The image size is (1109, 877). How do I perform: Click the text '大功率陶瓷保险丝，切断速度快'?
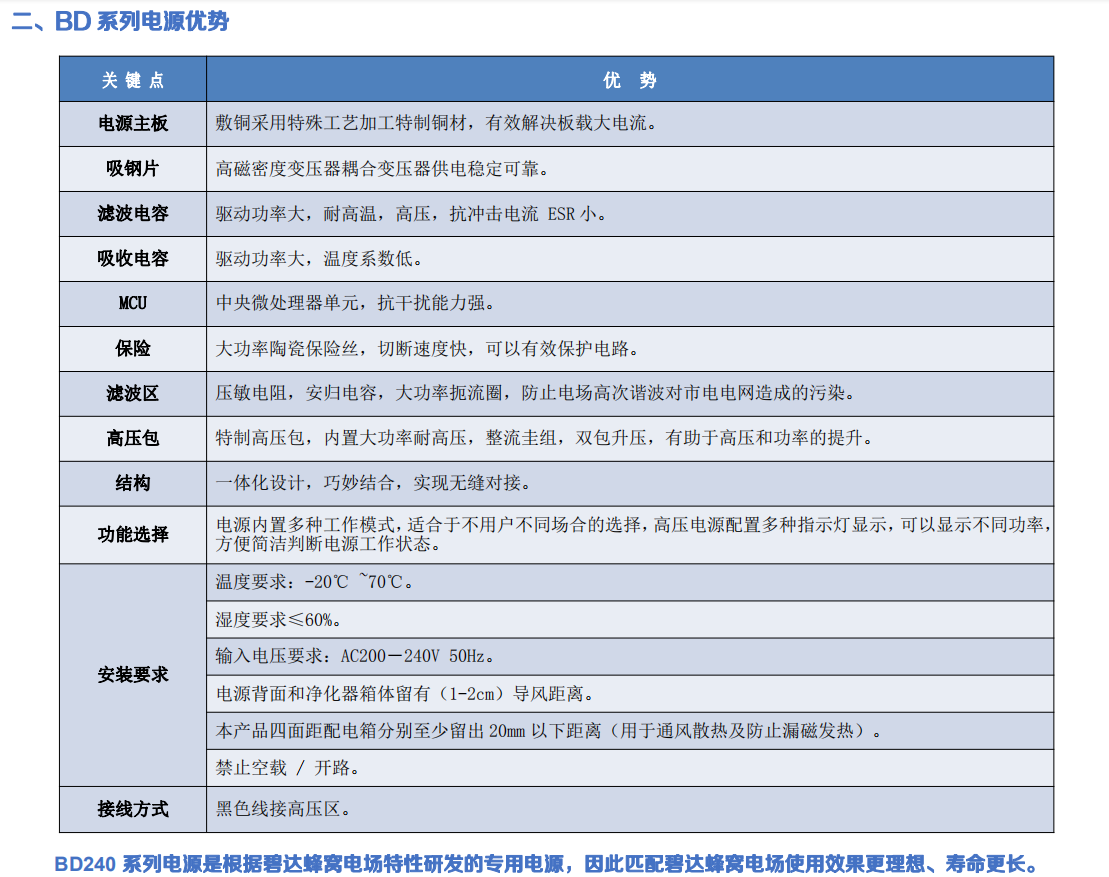(x=342, y=348)
